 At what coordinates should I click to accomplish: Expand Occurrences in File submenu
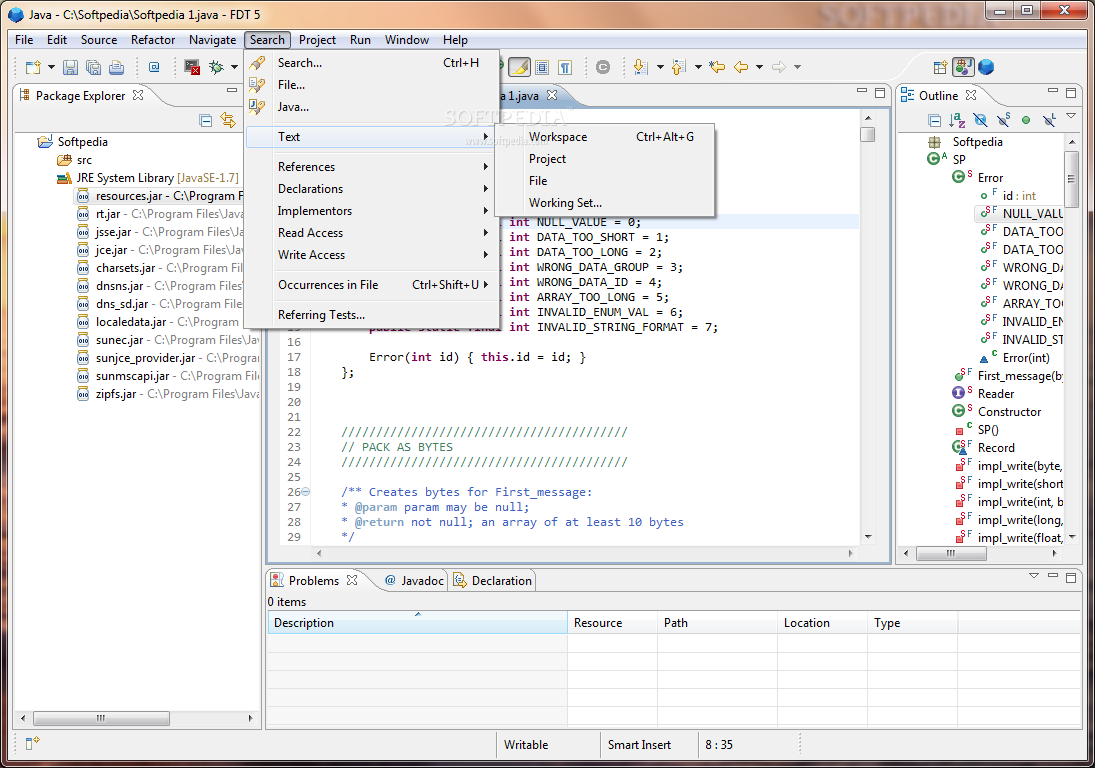(x=372, y=285)
